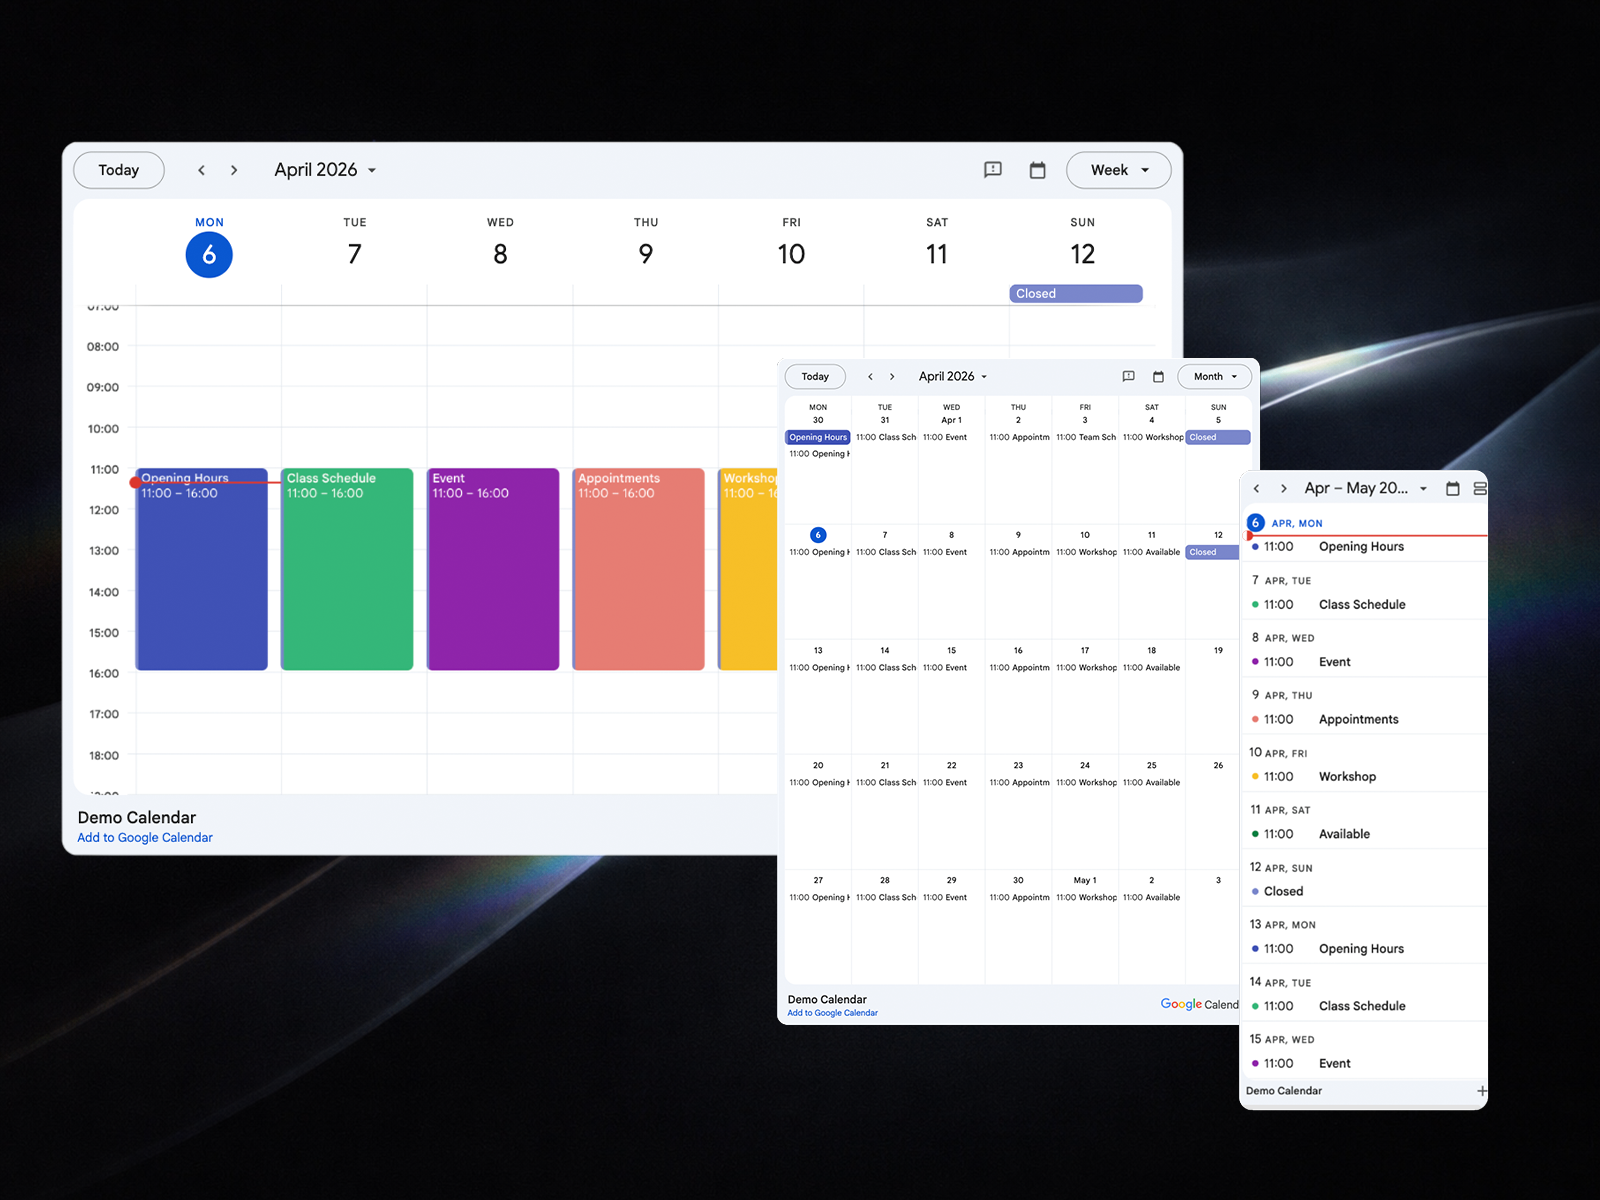Click feedback icon in month calendar header
1600x1200 pixels.
(1128, 377)
